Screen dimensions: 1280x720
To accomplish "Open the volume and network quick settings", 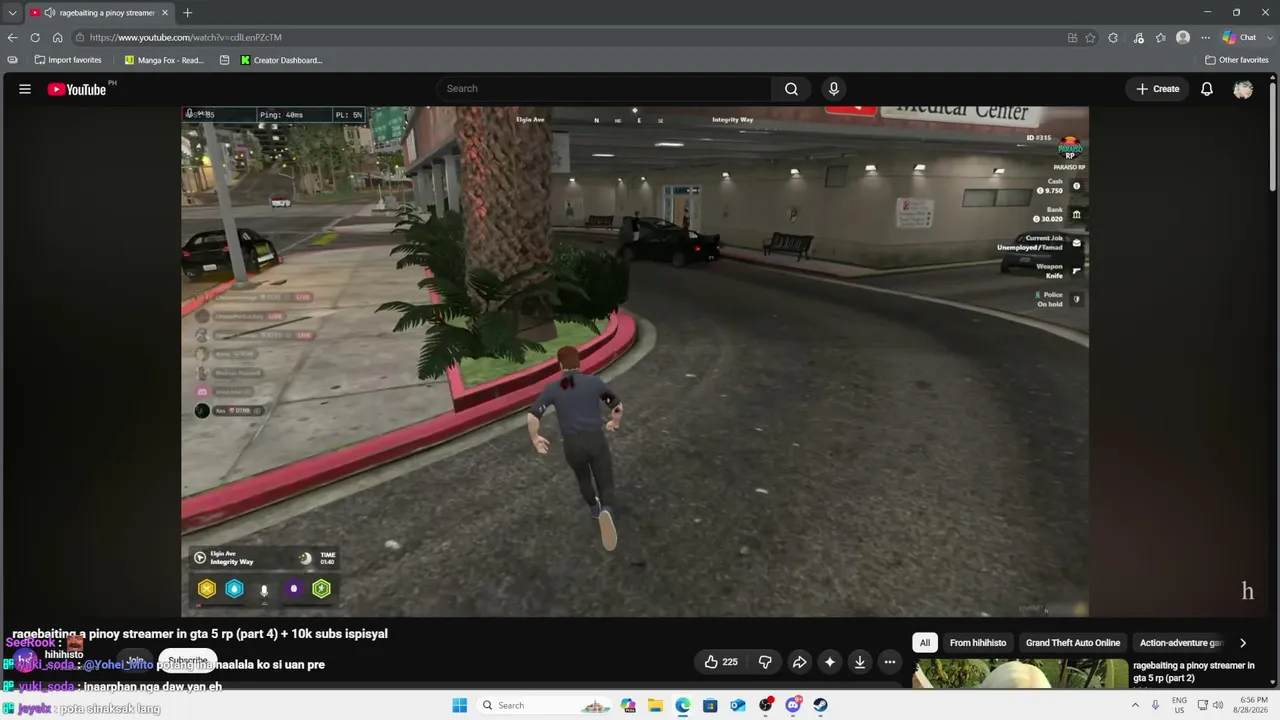I will tap(1210, 705).
